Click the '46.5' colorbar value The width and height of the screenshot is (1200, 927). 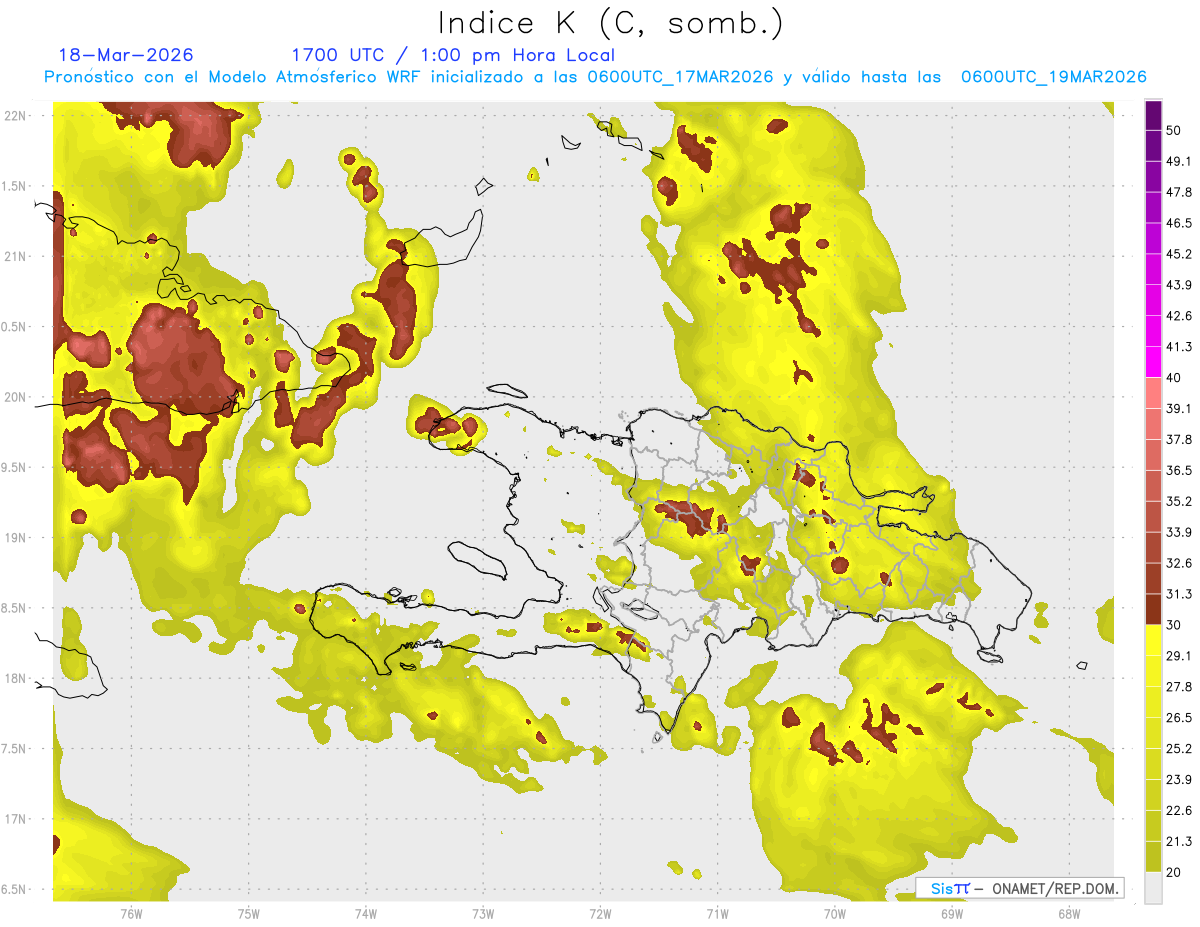[1179, 223]
